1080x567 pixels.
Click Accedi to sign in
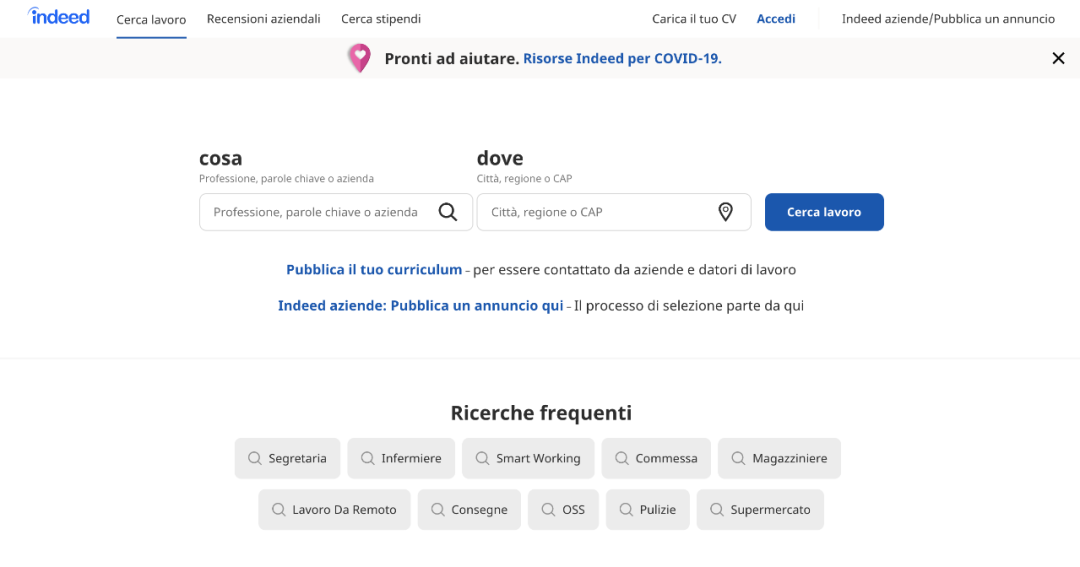tap(776, 19)
